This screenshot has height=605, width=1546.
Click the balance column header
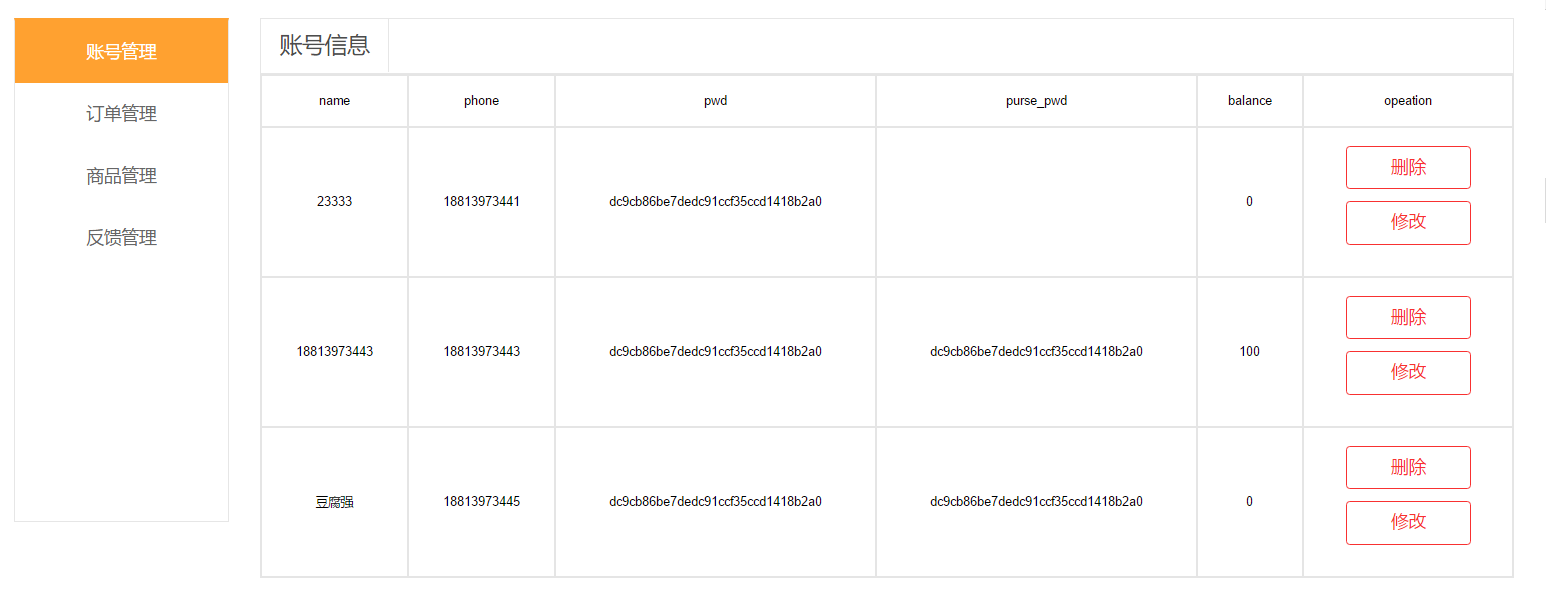point(1249,101)
